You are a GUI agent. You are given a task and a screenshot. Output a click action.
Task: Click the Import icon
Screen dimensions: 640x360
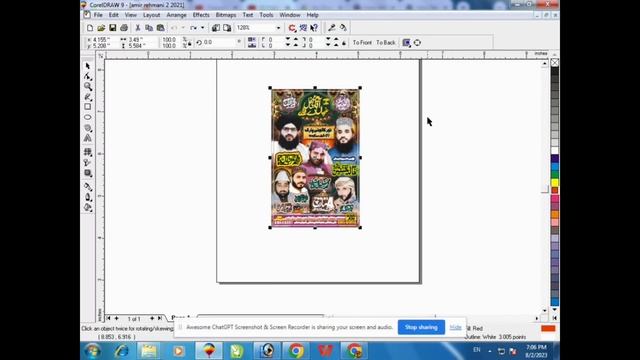pos(216,28)
